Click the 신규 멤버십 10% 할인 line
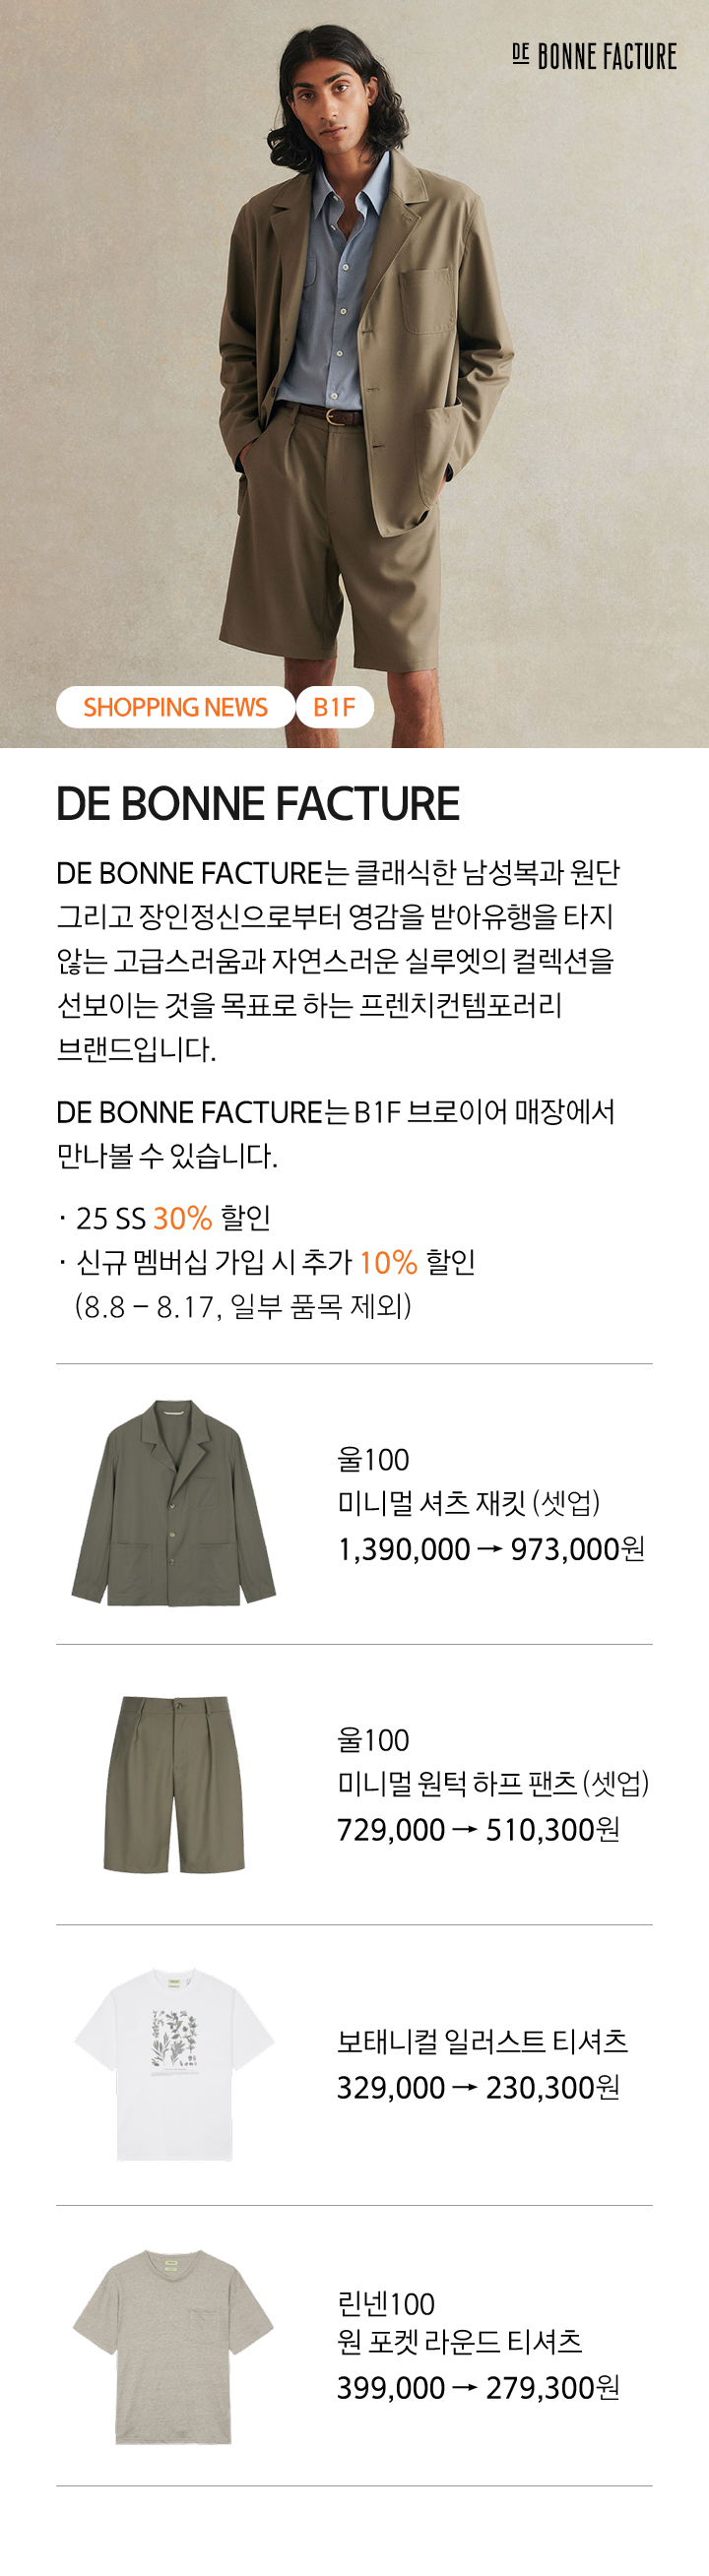 [x=266, y=1262]
